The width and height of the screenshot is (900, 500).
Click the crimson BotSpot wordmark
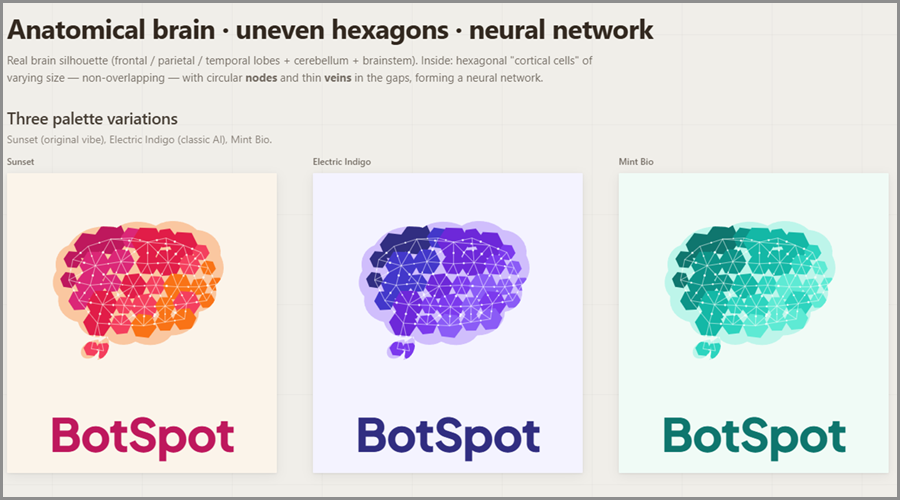tap(142, 436)
